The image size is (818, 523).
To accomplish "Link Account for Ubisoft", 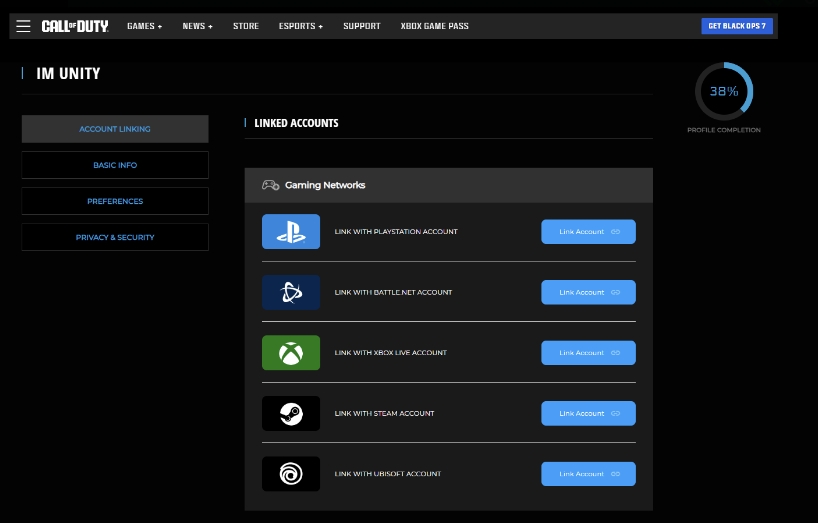I will click(588, 474).
